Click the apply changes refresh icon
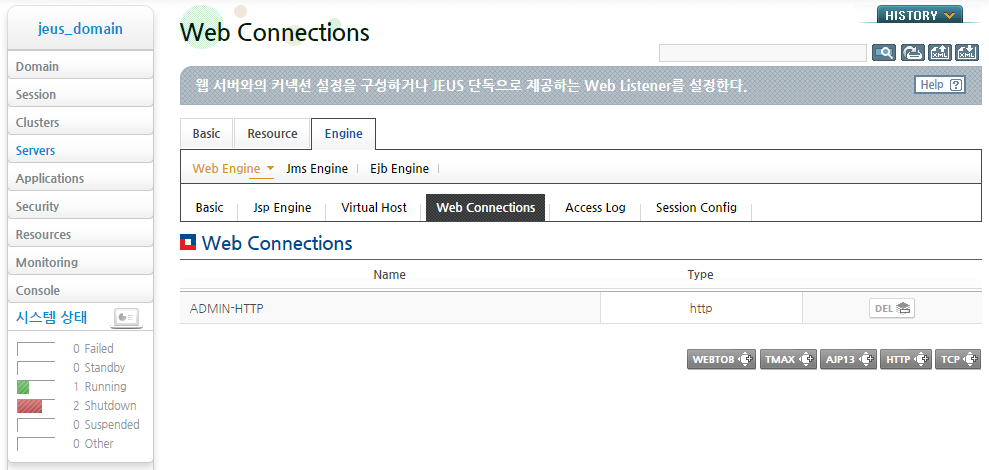 click(912, 53)
